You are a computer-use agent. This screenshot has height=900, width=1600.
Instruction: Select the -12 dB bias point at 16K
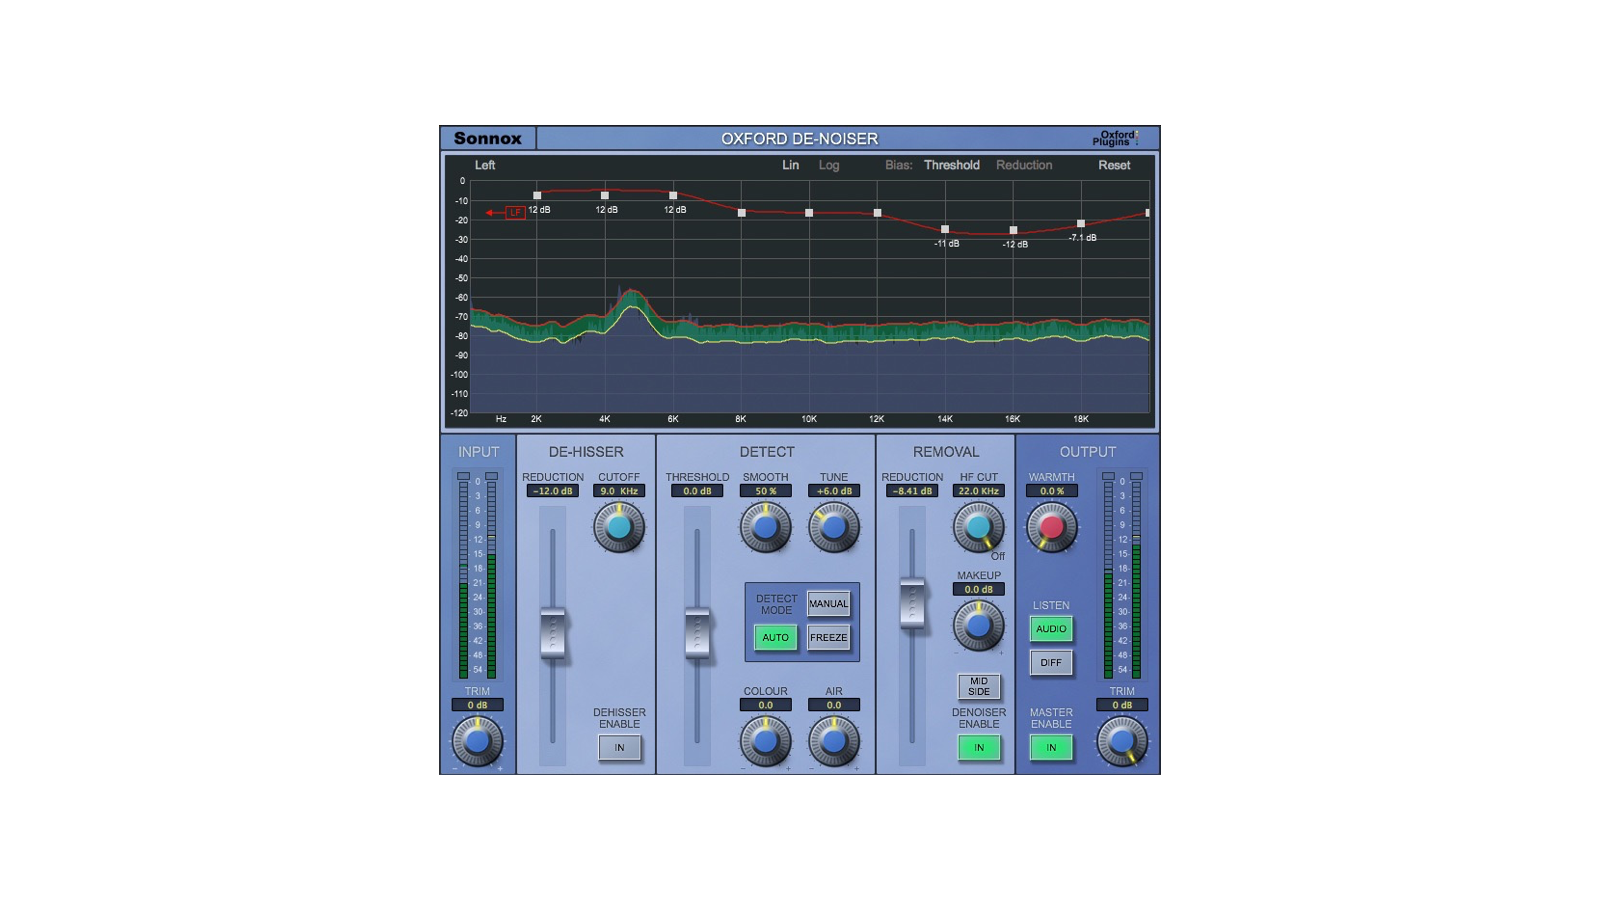tap(1013, 230)
